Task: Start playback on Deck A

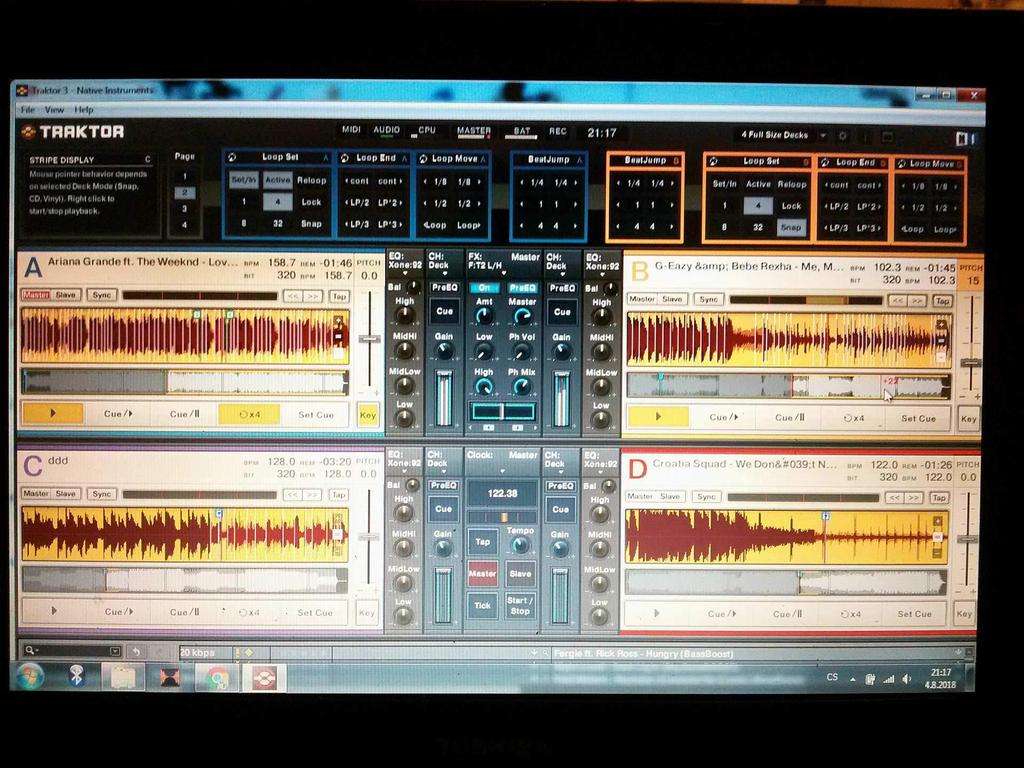Action: (x=53, y=413)
